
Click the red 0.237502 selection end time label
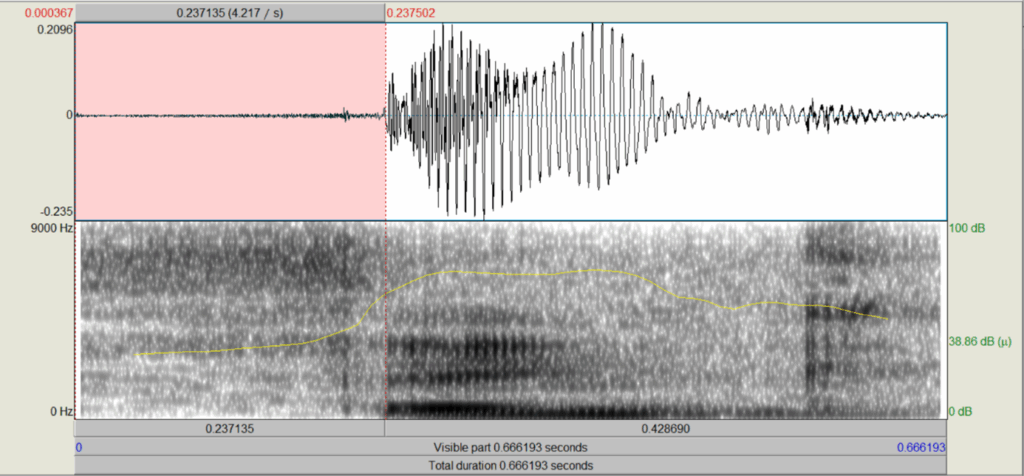tap(413, 12)
